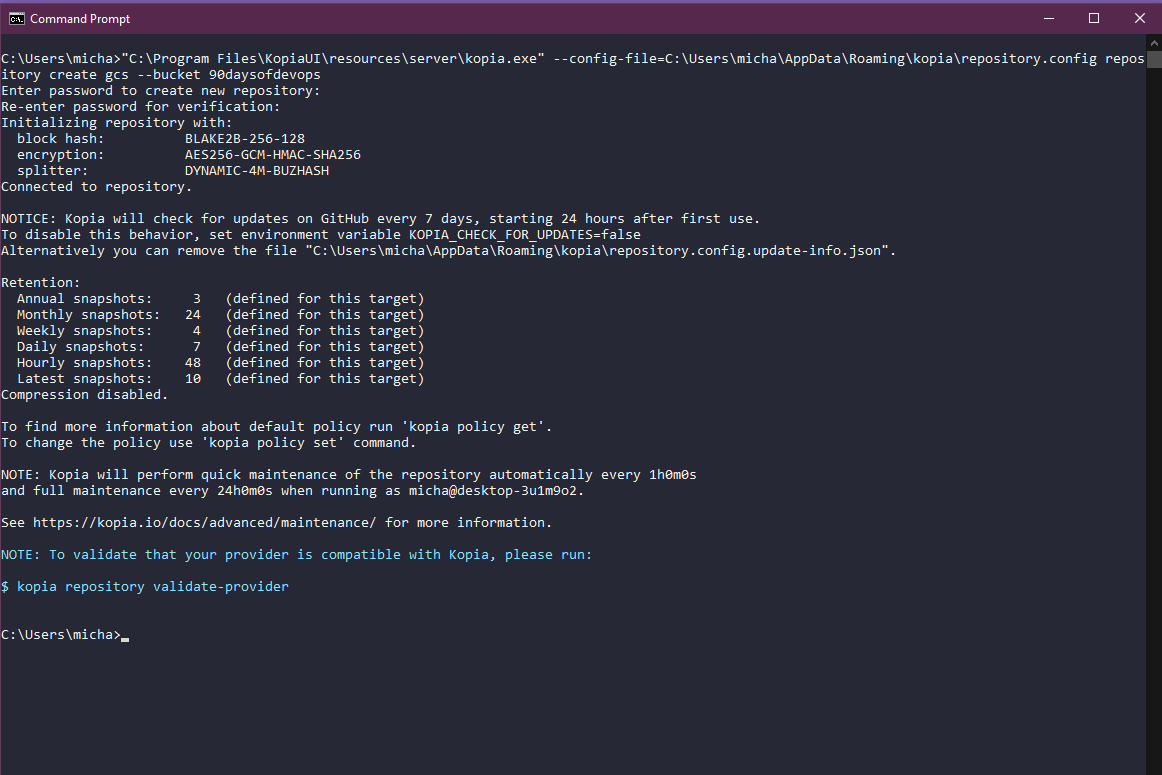Click the blinking cursor at the final prompt
This screenshot has width=1162, height=775.
pyautogui.click(x=125, y=636)
